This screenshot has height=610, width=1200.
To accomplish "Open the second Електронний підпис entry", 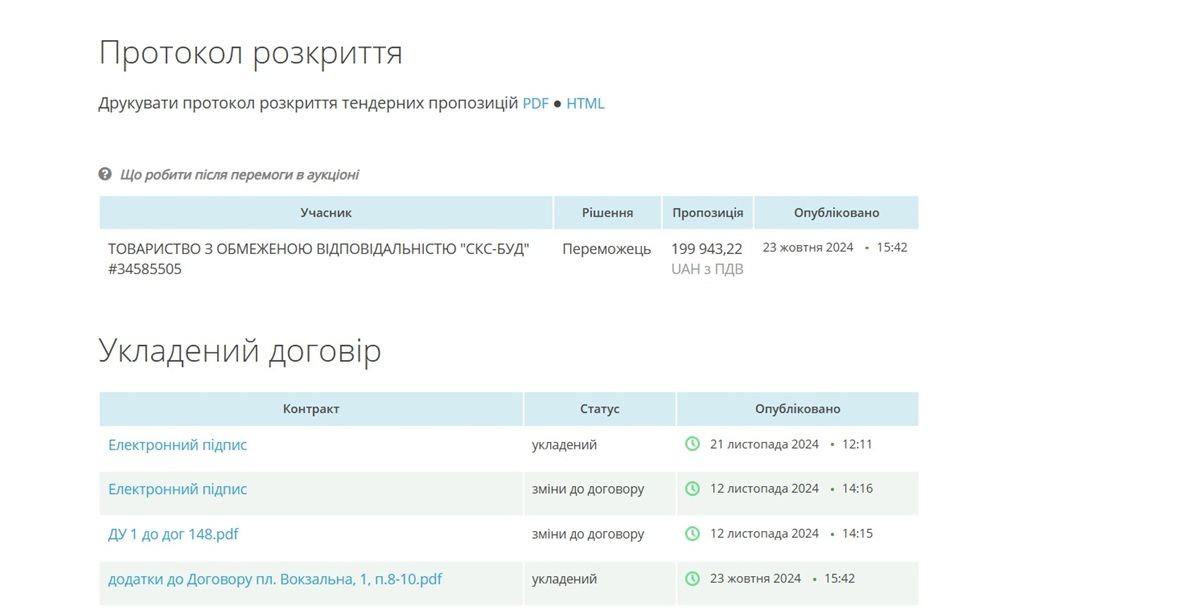I will 177,489.
